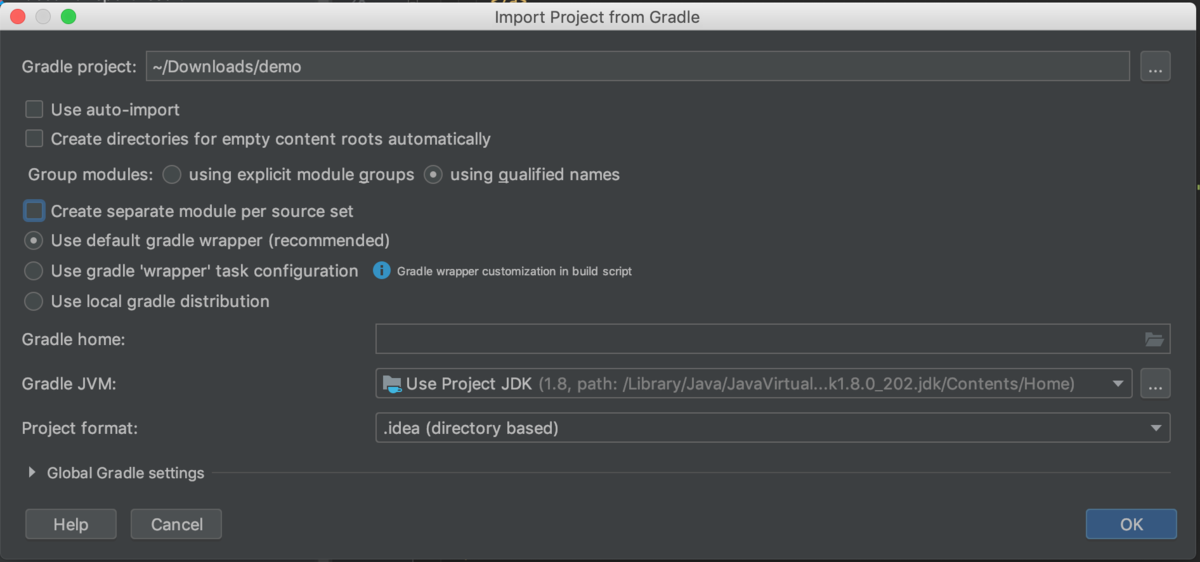
Task: Click the Gradle home input field
Action: [772, 340]
